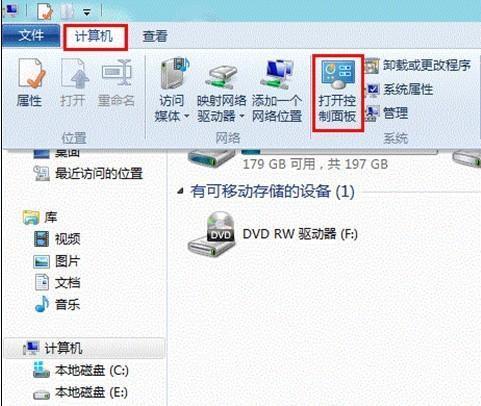Open the File (文件) menu
Image resolution: width=481 pixels, height=406 pixels.
(31, 35)
